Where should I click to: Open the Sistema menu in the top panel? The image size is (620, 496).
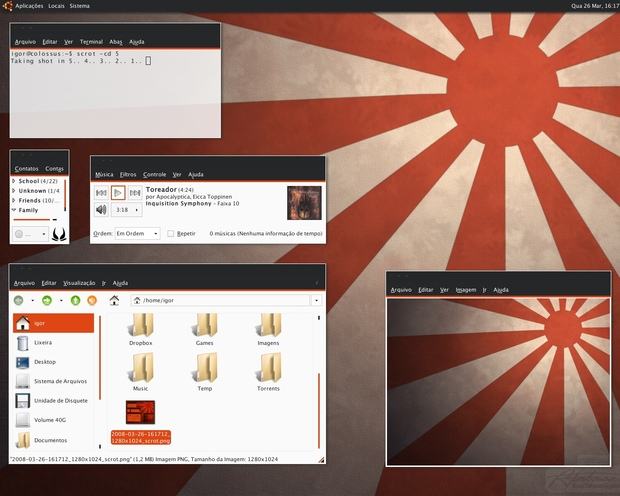point(79,6)
